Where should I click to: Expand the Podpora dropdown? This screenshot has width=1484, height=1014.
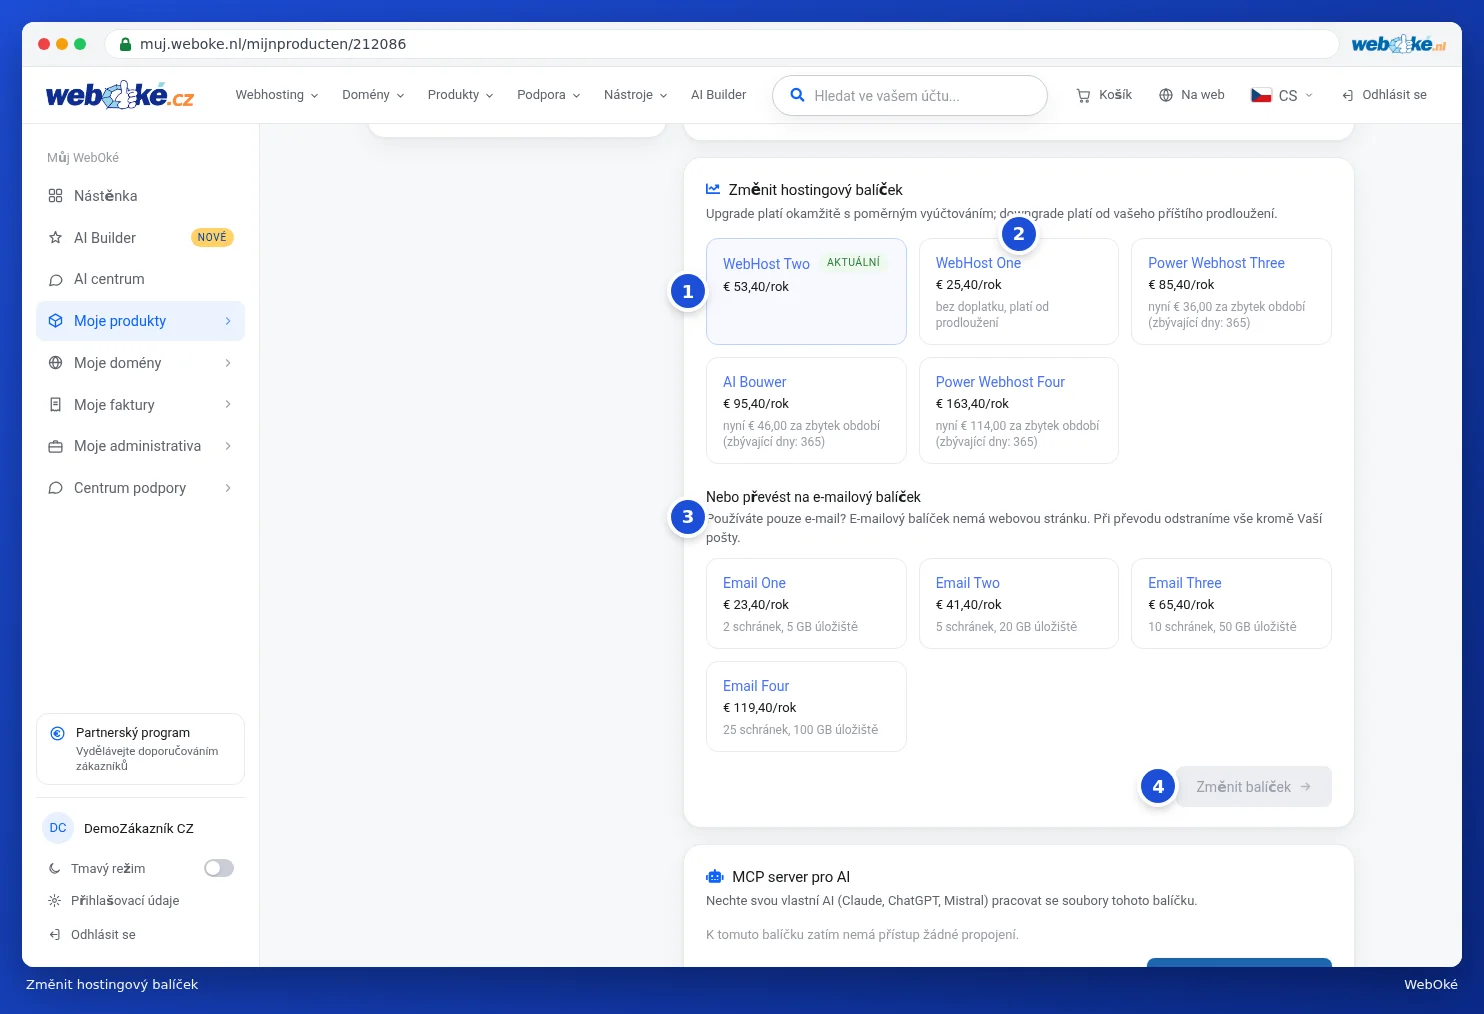[548, 95]
